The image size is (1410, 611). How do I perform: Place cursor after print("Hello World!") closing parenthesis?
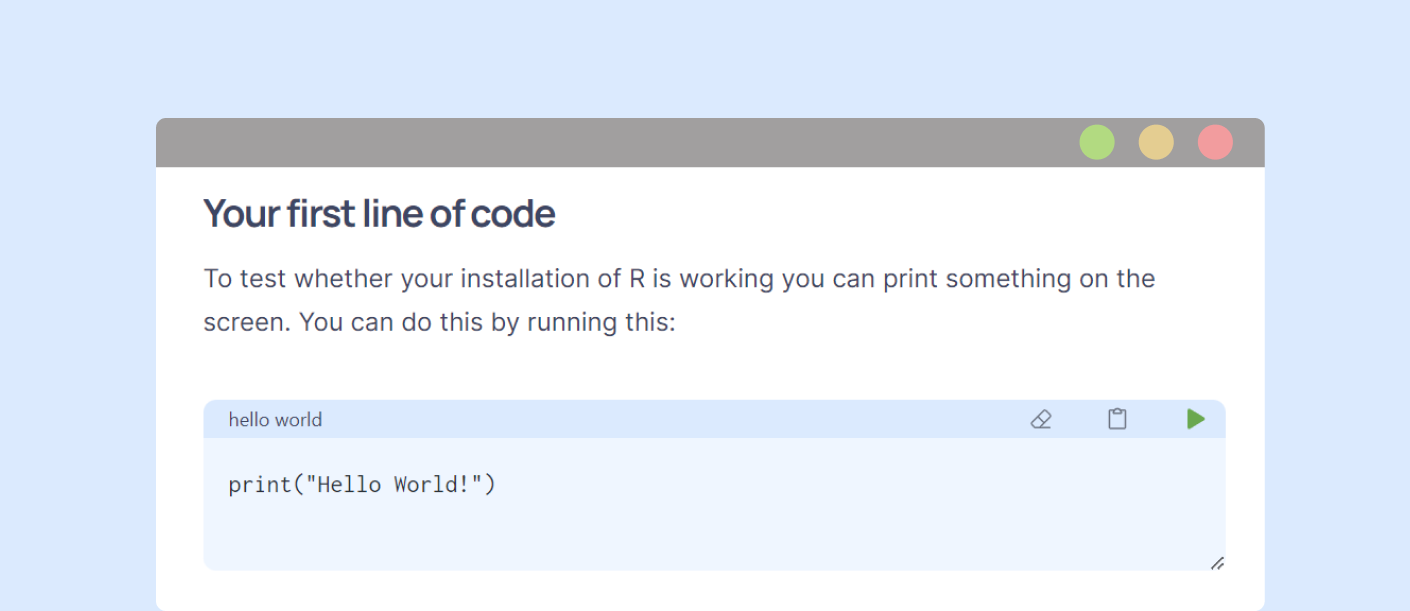click(x=496, y=485)
